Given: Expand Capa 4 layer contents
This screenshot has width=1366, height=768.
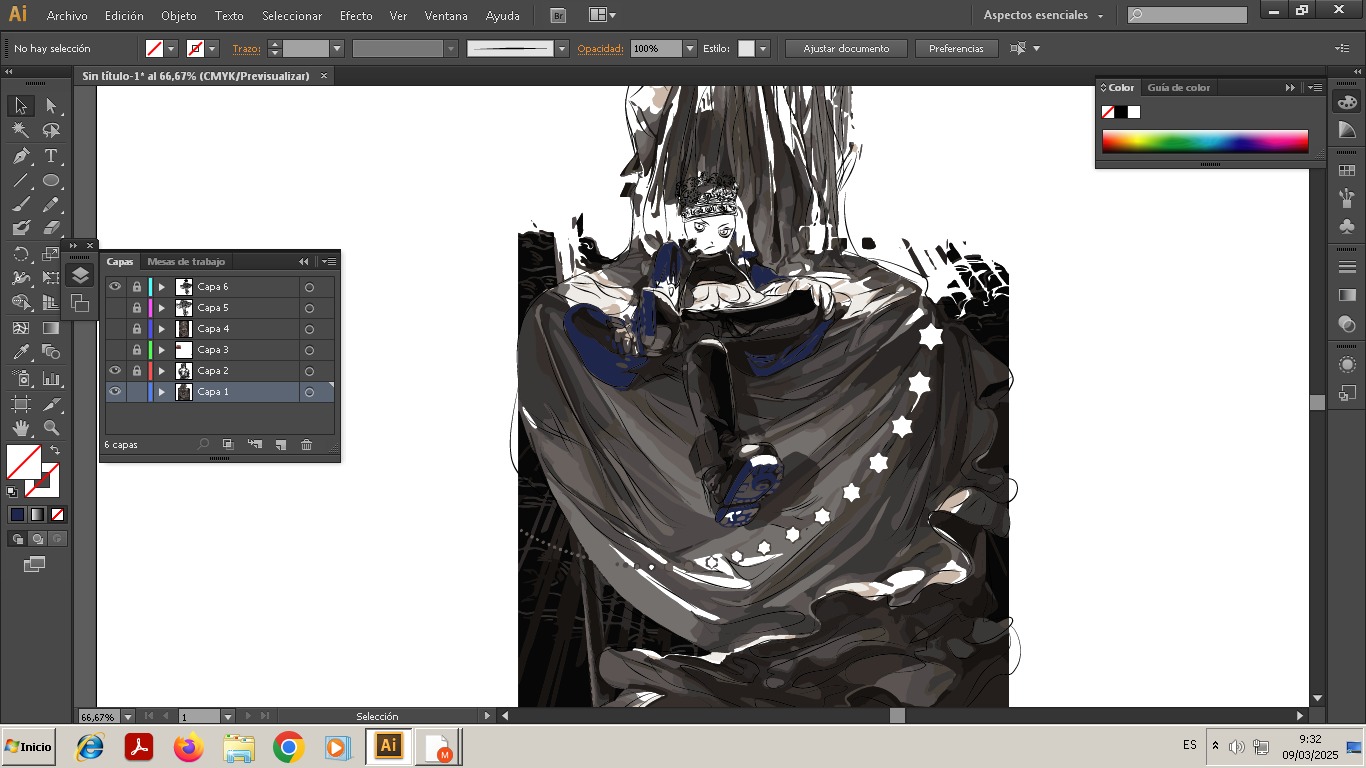Looking at the screenshot, I should pyautogui.click(x=162, y=329).
